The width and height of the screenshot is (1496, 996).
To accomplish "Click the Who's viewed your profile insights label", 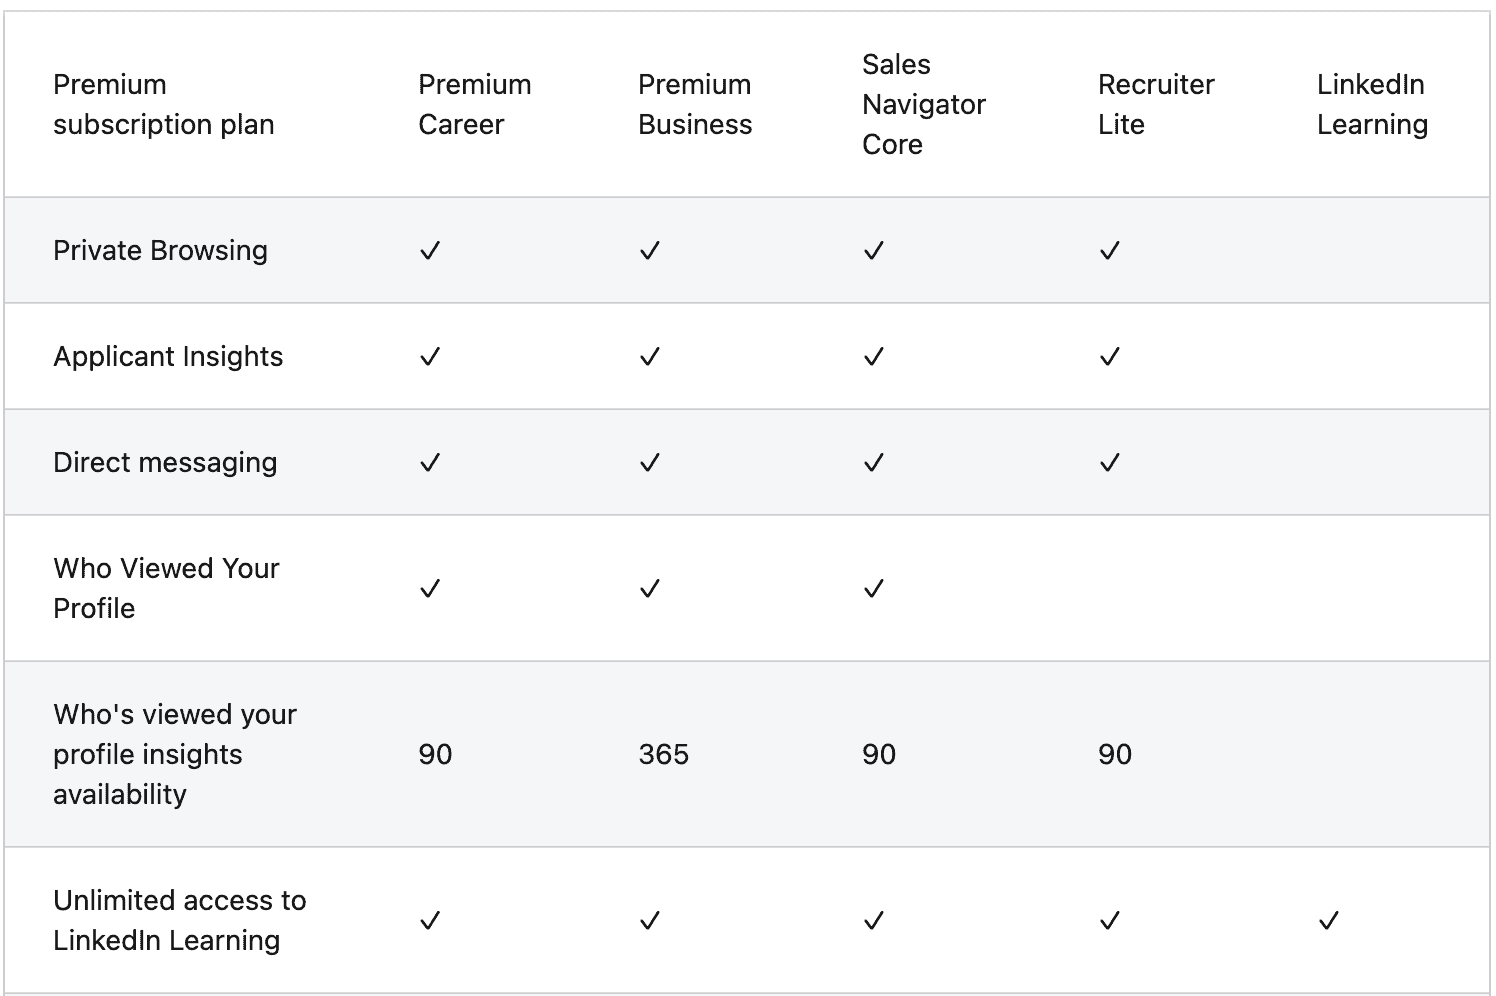I will click(175, 754).
